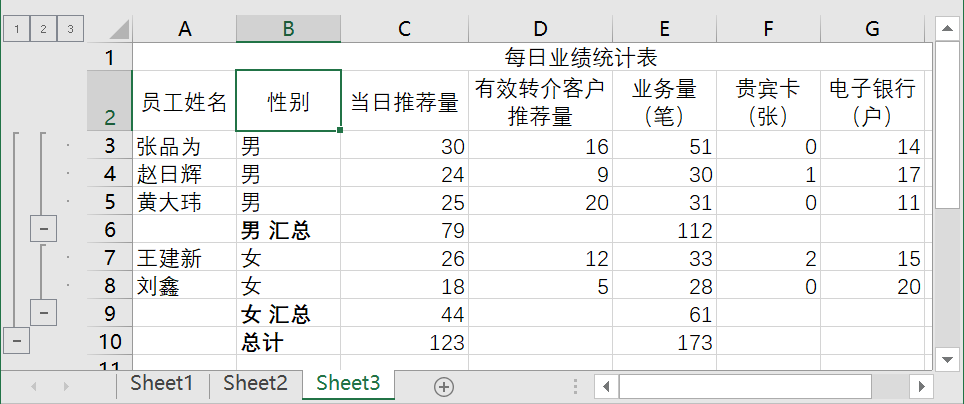The height and width of the screenshot is (404, 964).
Task: Collapse the 男 汇总 group
Action: tap(43, 230)
